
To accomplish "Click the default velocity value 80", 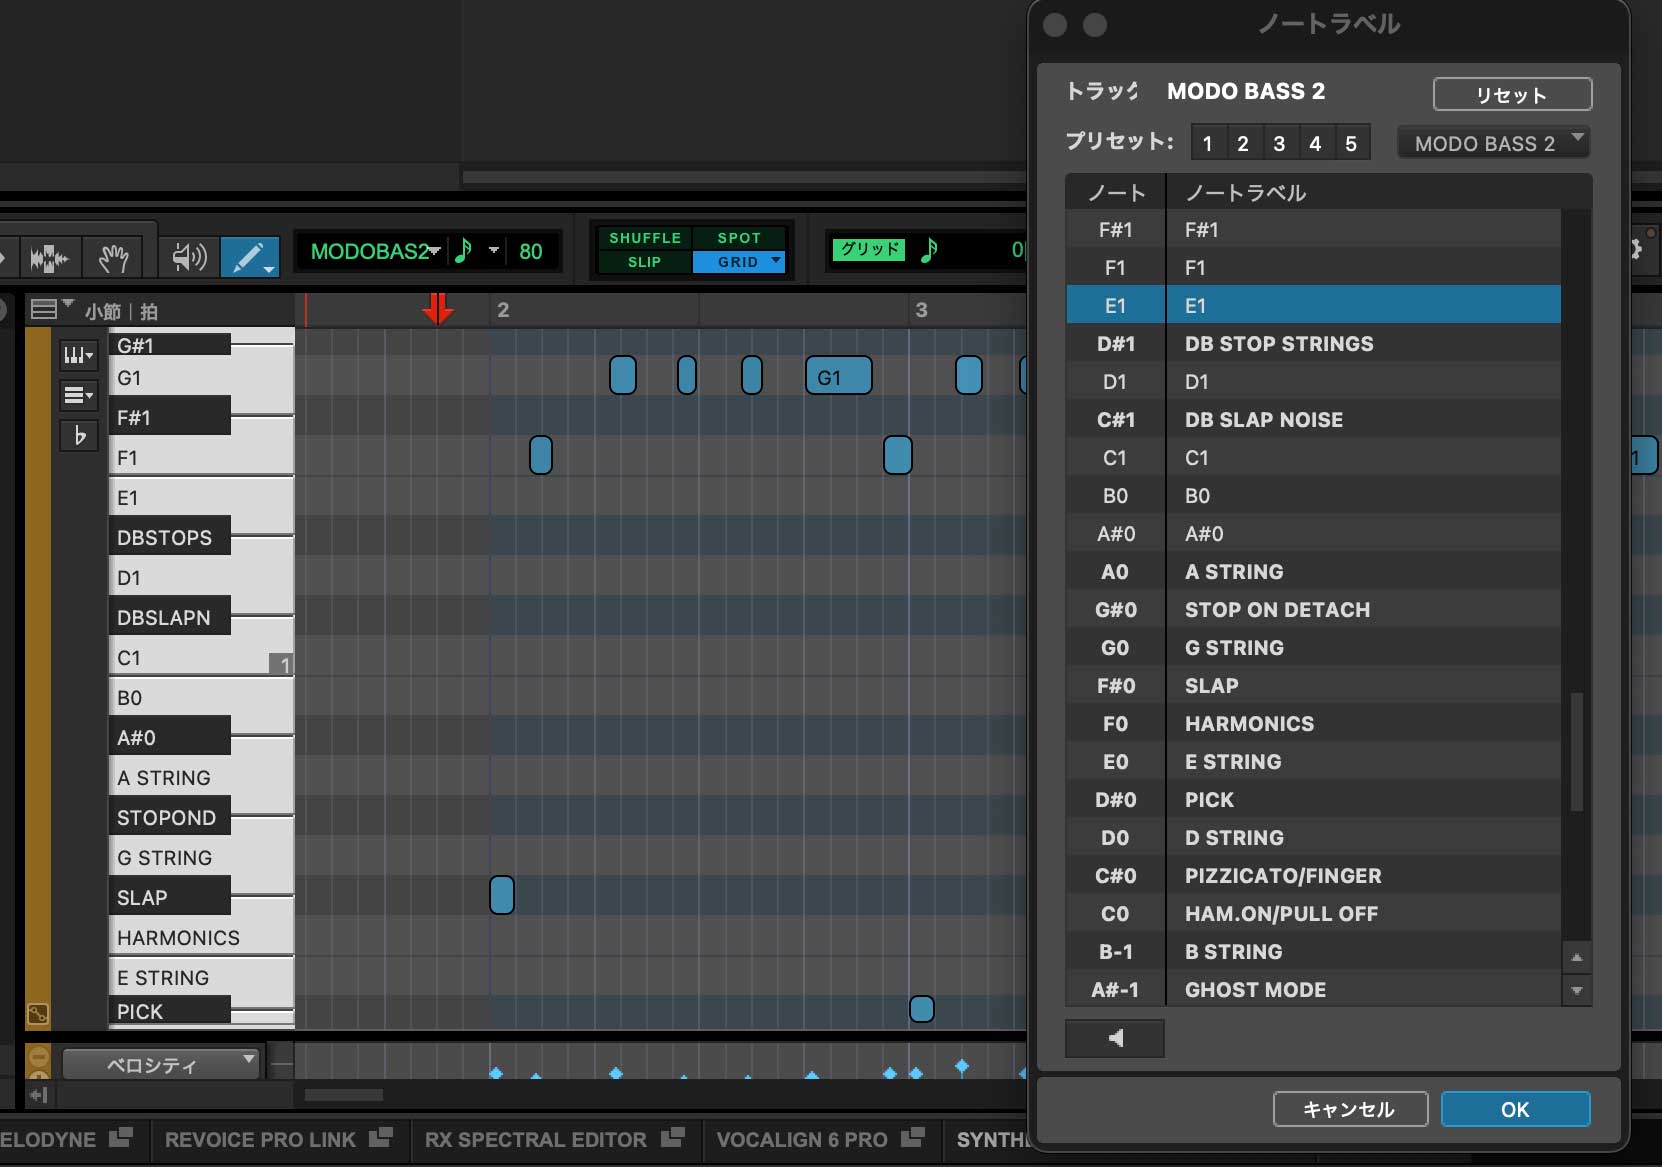I will pos(530,251).
